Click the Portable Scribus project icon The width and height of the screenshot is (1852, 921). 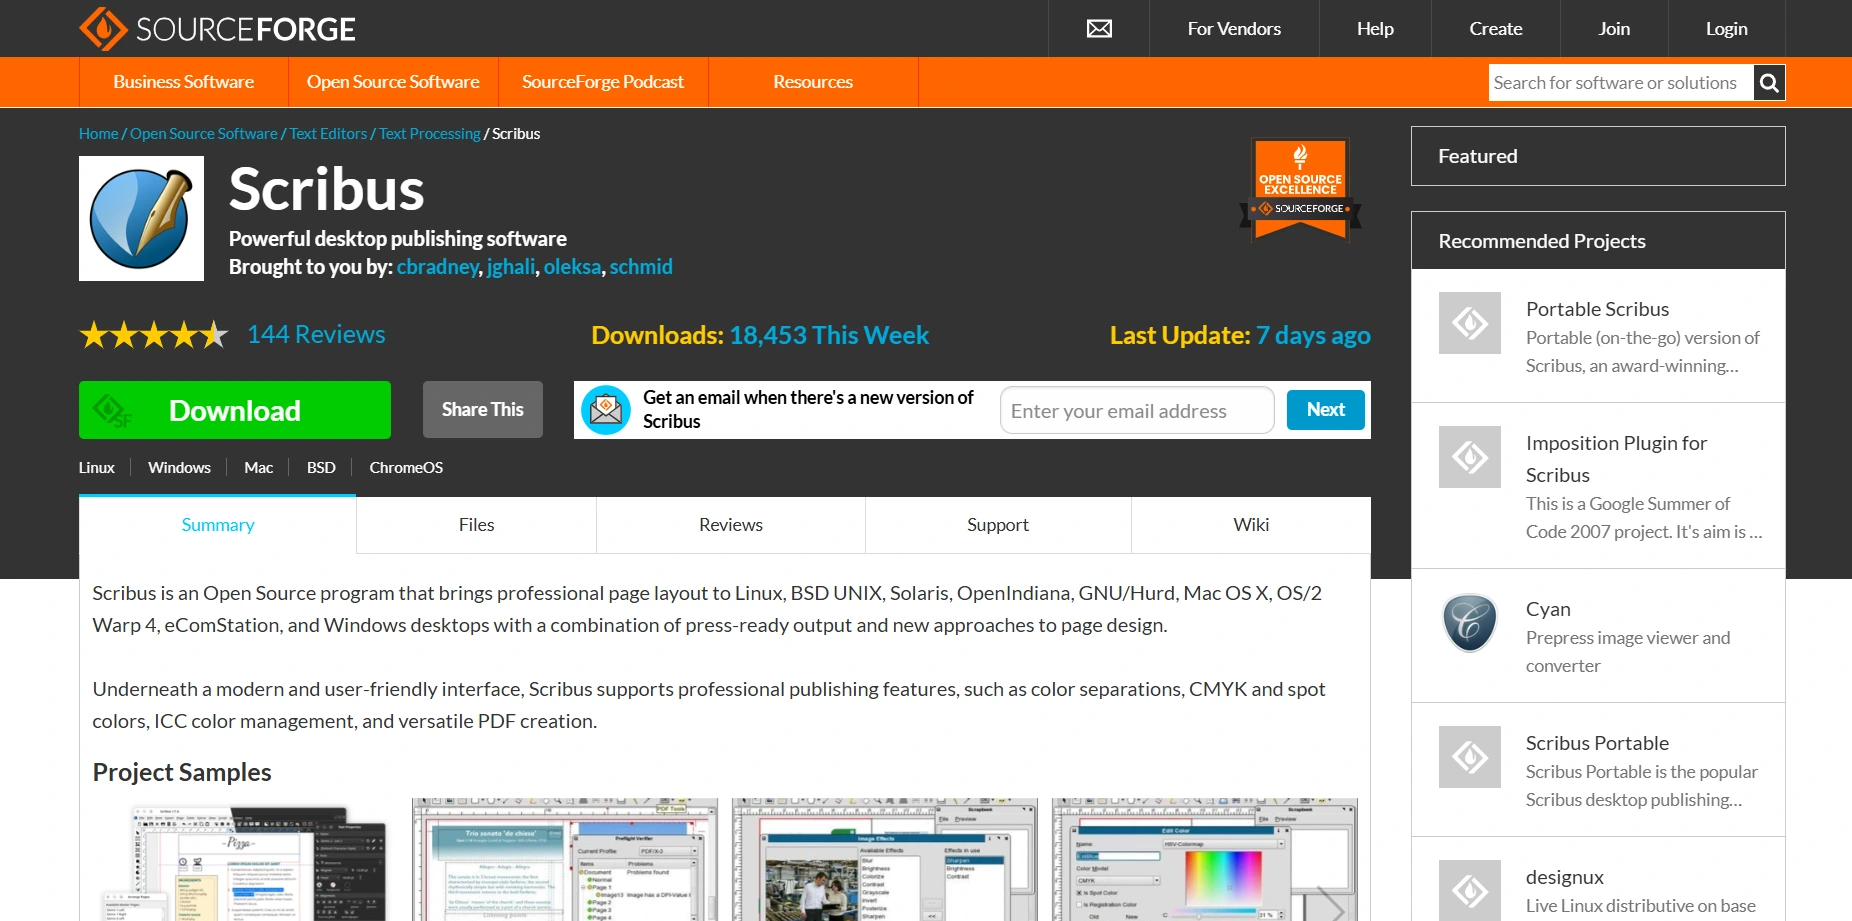(x=1470, y=323)
